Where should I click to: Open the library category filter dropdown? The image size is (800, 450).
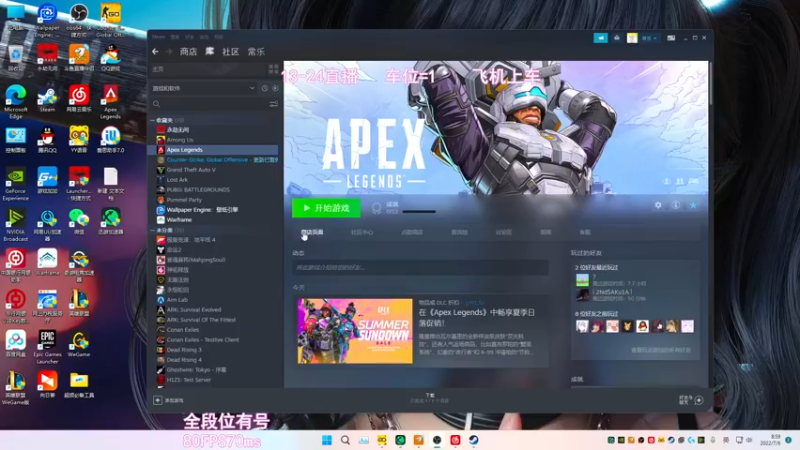(x=204, y=88)
